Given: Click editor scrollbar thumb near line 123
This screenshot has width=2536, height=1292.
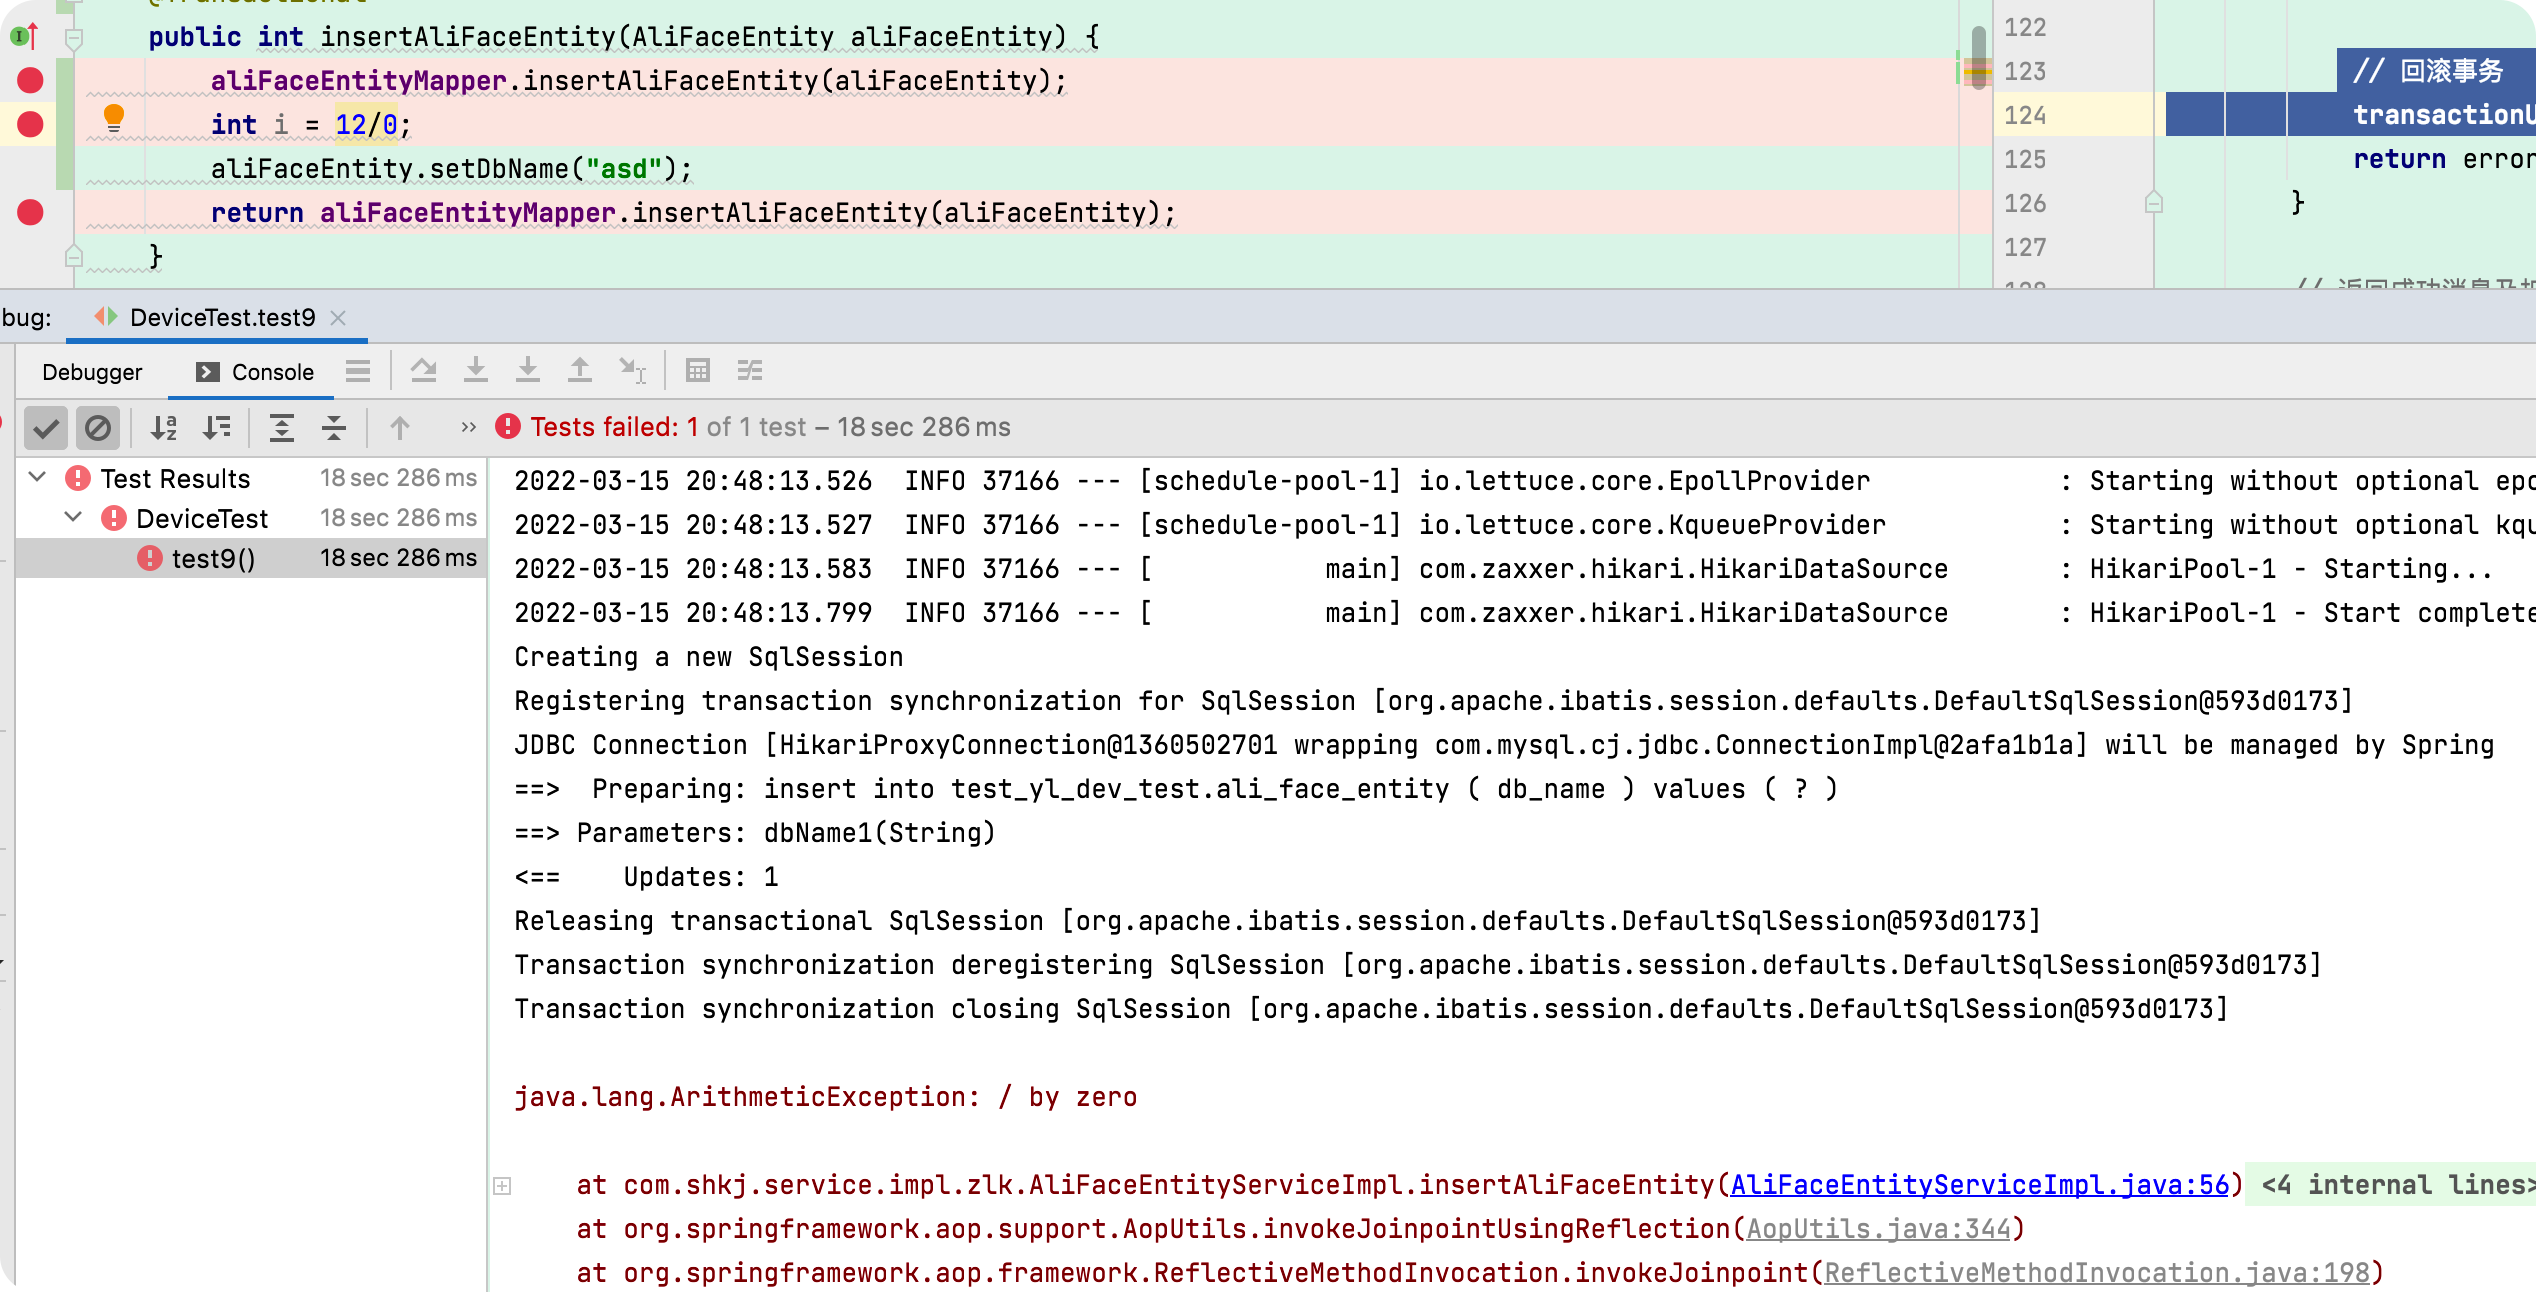Looking at the screenshot, I should [1978, 58].
